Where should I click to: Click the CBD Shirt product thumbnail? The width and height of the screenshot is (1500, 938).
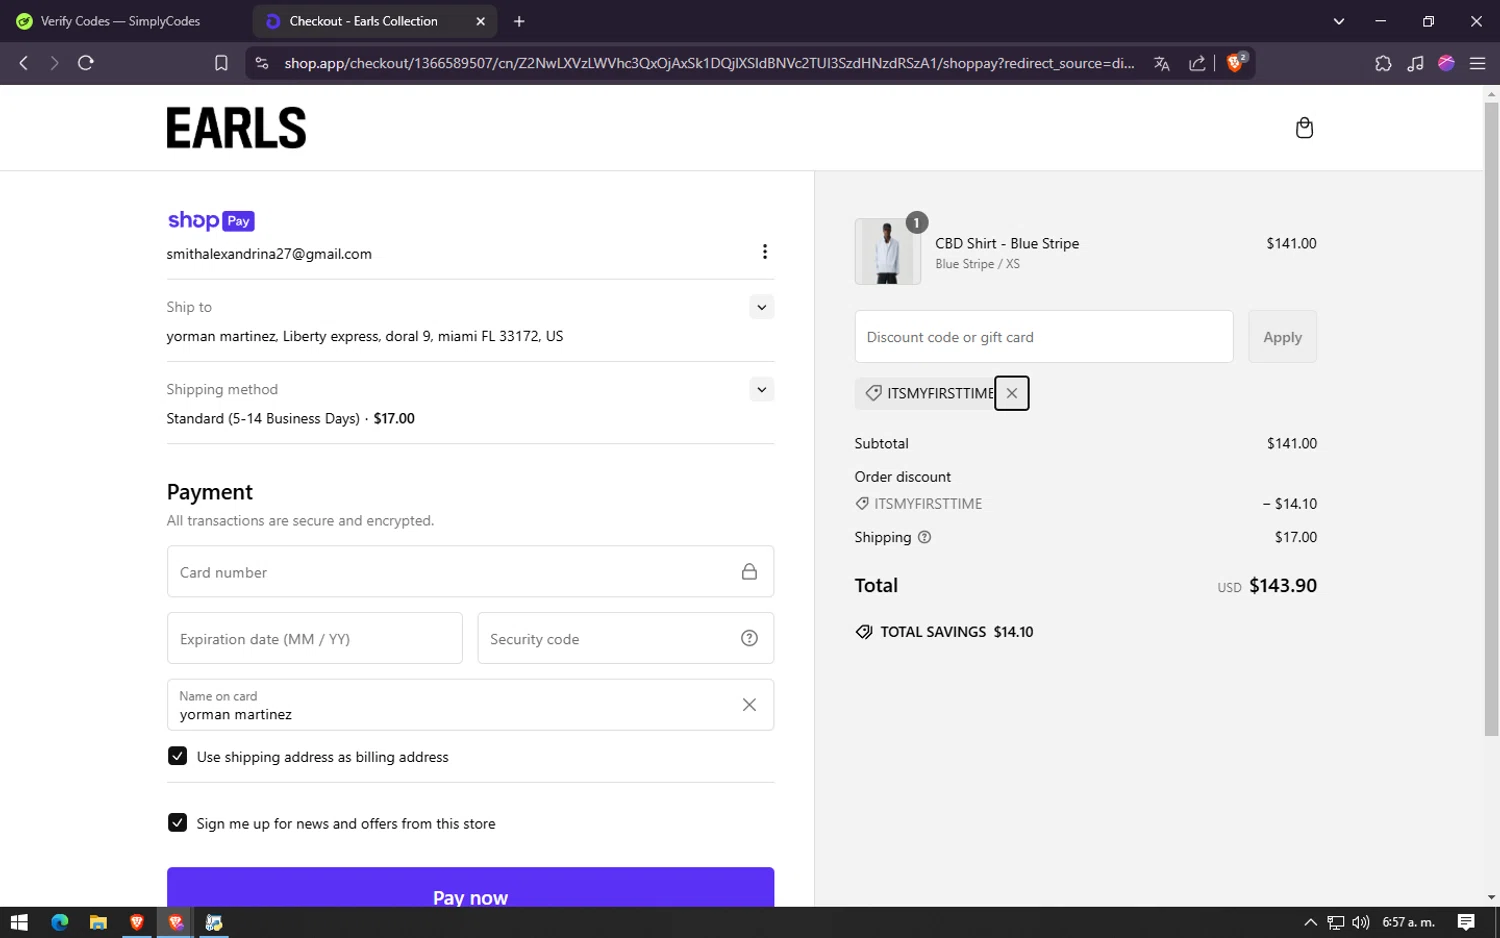click(887, 252)
